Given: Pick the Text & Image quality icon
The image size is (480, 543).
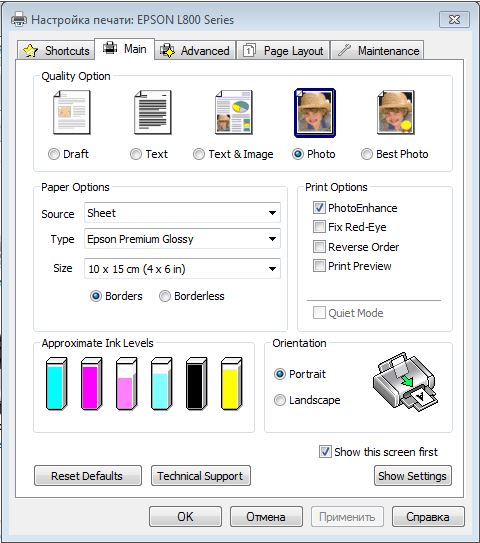Looking at the screenshot, I should 234,112.
